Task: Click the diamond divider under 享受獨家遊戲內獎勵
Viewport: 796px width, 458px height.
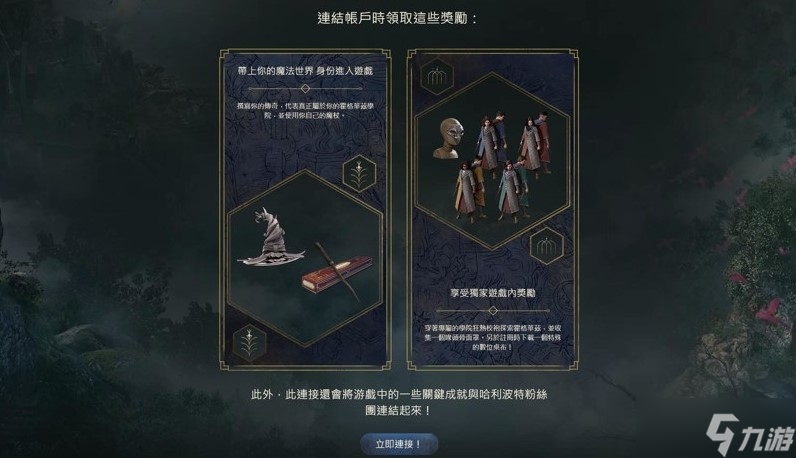Action: point(493,310)
